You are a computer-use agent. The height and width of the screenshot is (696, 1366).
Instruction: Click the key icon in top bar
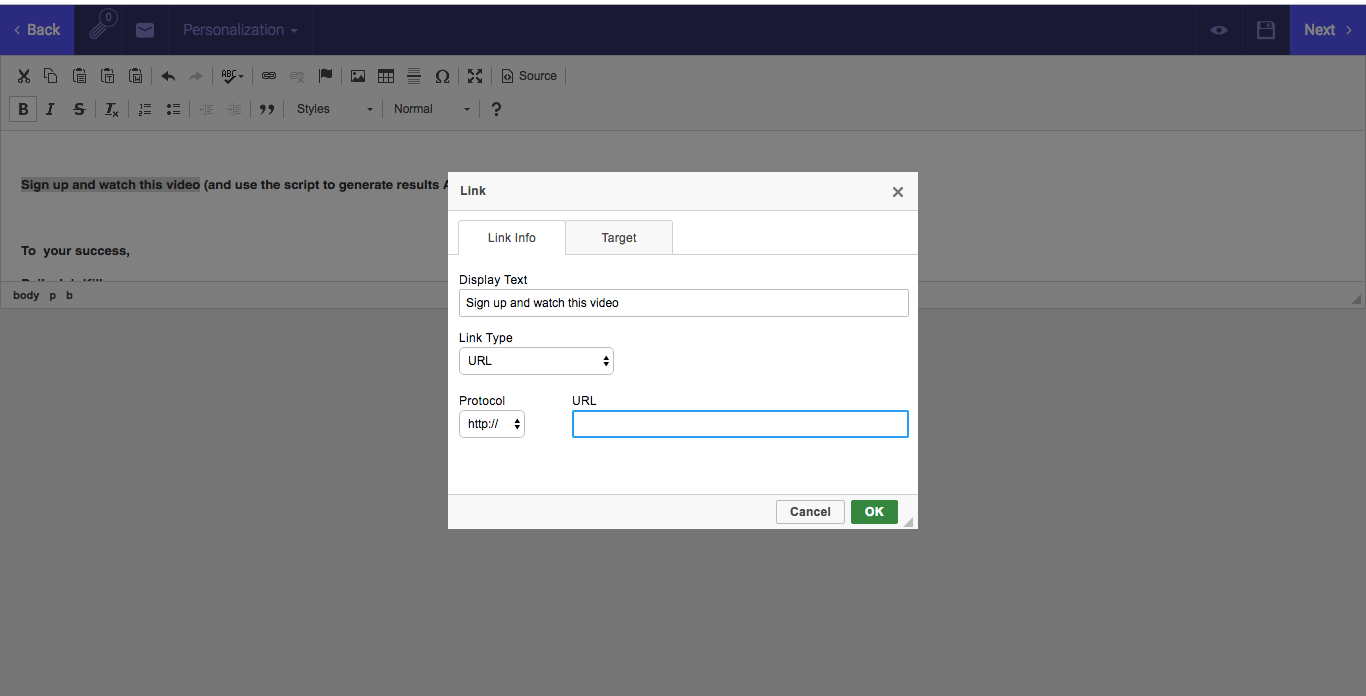(99, 29)
